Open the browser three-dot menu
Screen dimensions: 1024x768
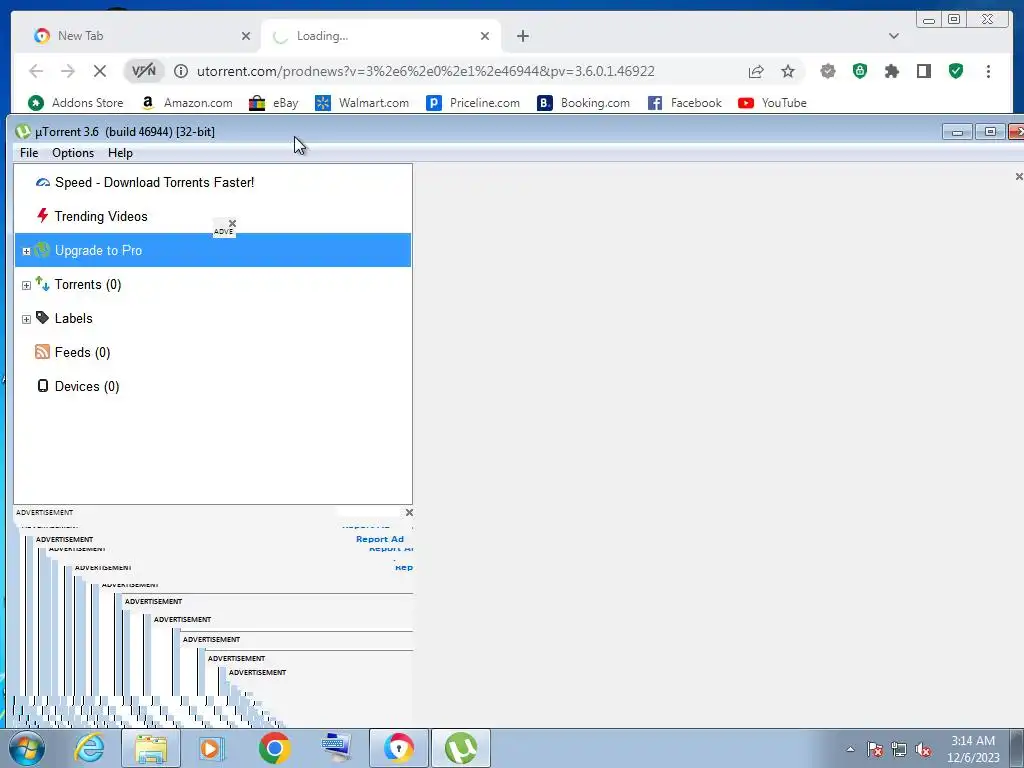pos(988,71)
